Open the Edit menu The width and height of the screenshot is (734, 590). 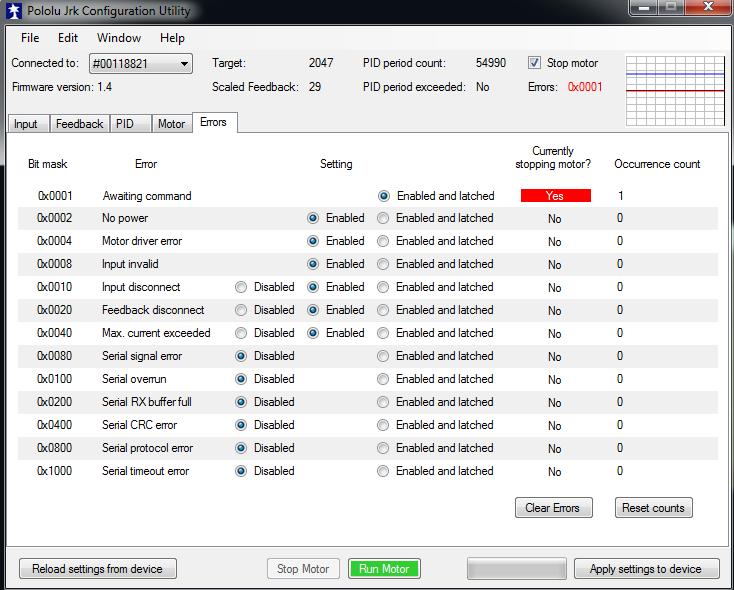point(68,38)
